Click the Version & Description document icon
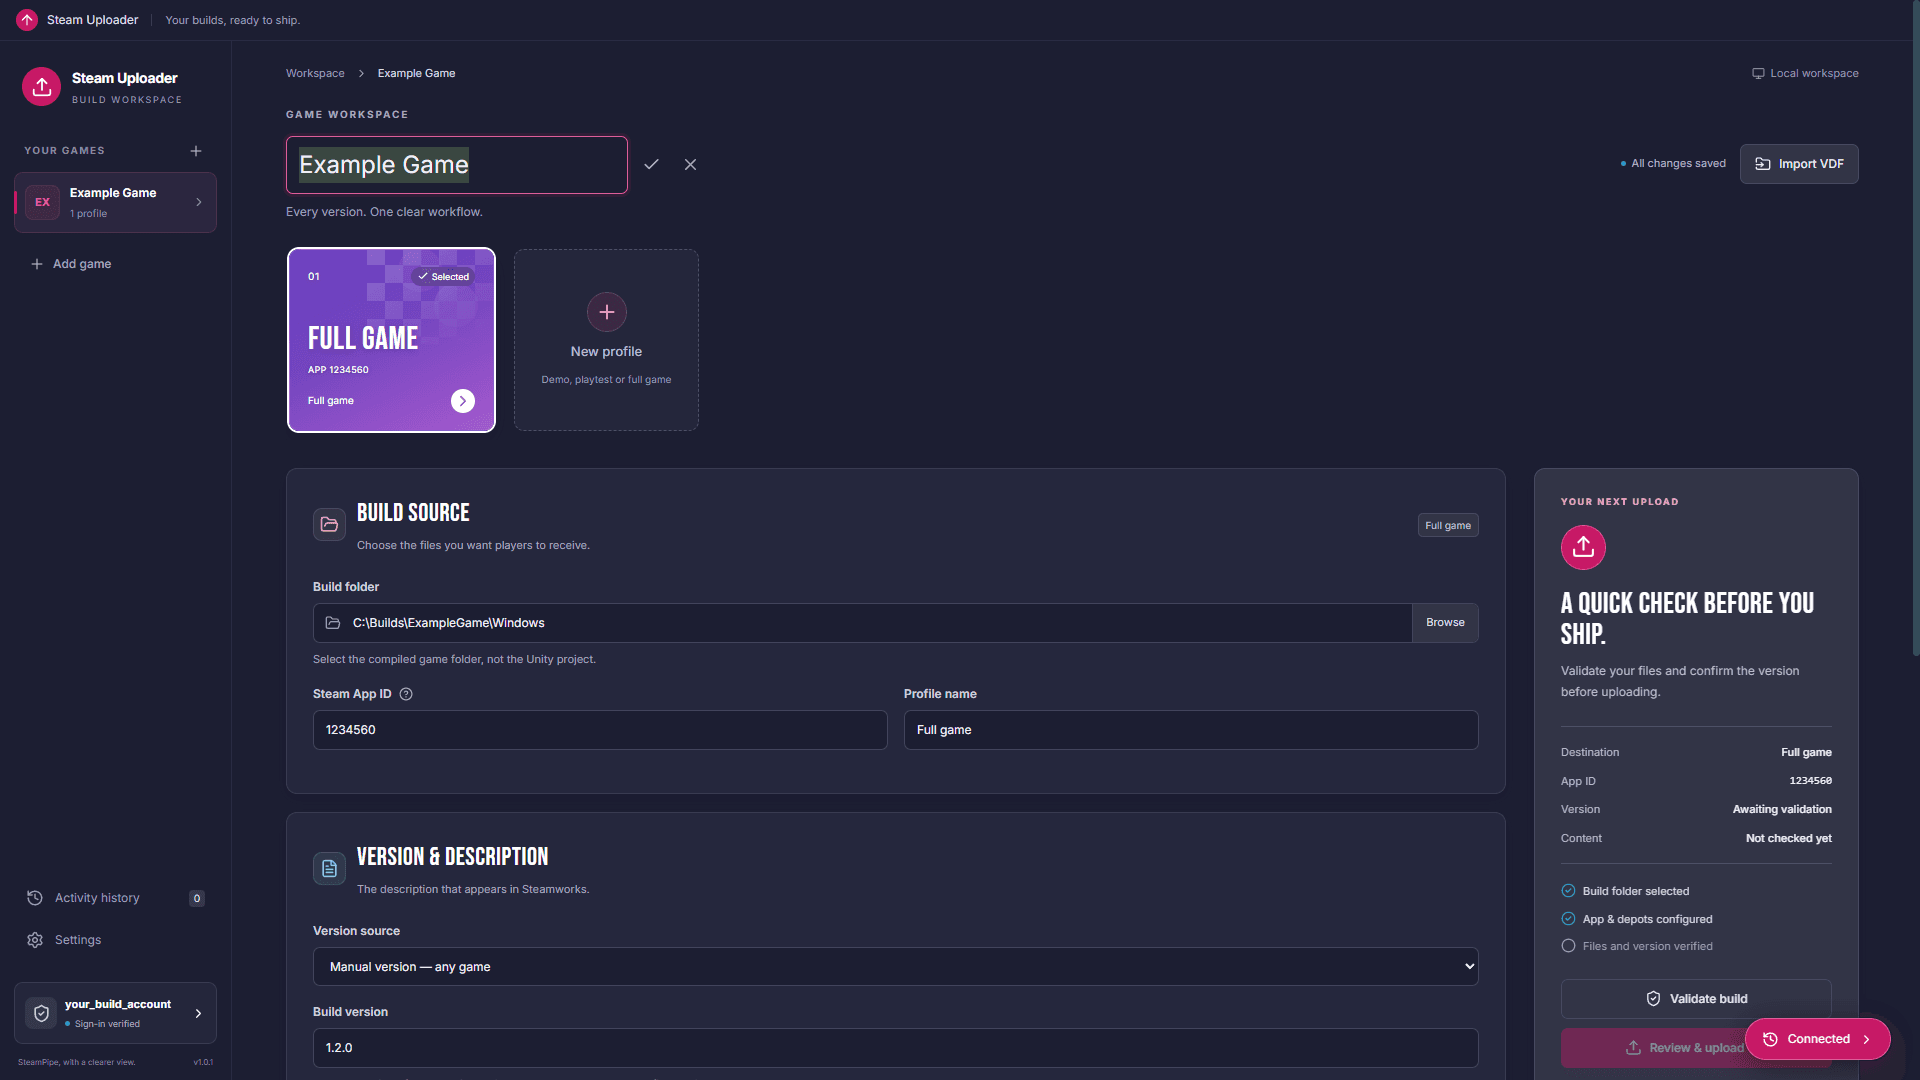1920x1080 pixels. [x=329, y=868]
